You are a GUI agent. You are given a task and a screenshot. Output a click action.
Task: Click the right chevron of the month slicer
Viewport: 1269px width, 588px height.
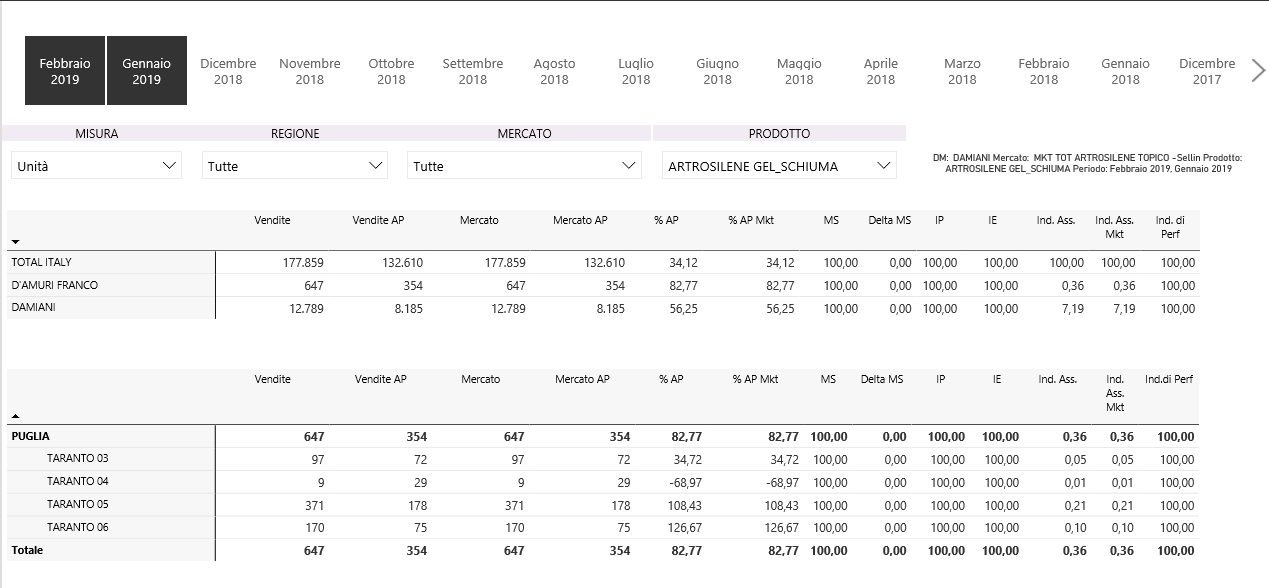click(x=1258, y=70)
